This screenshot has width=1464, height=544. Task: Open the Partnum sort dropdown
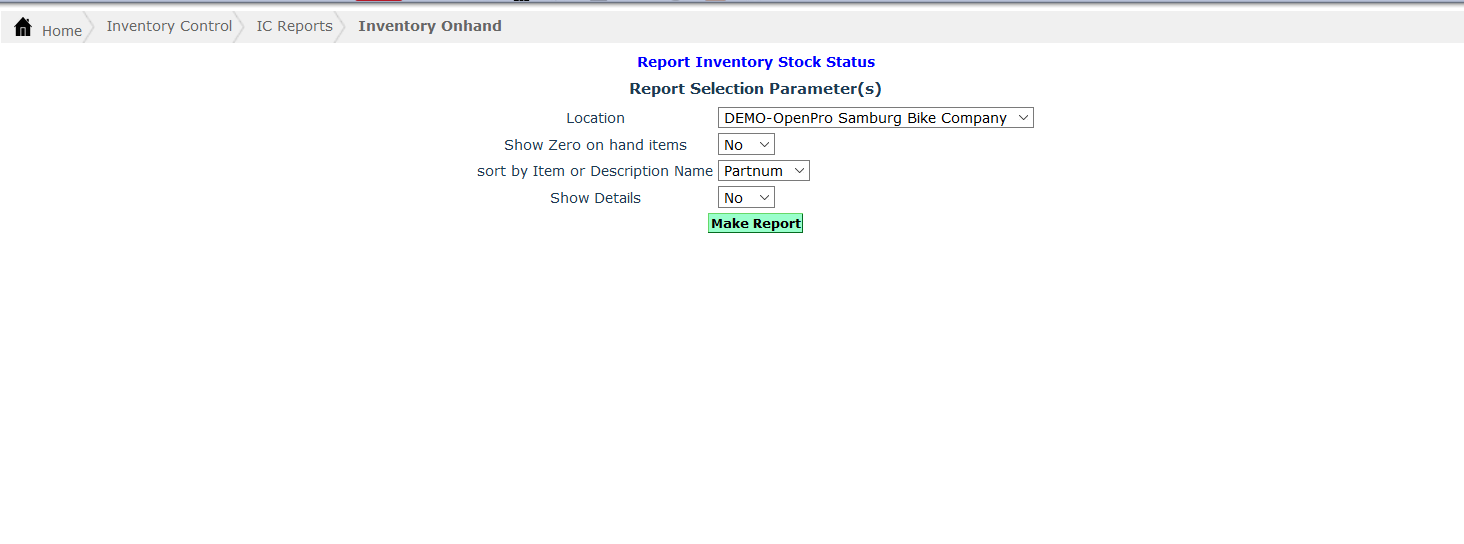762,171
